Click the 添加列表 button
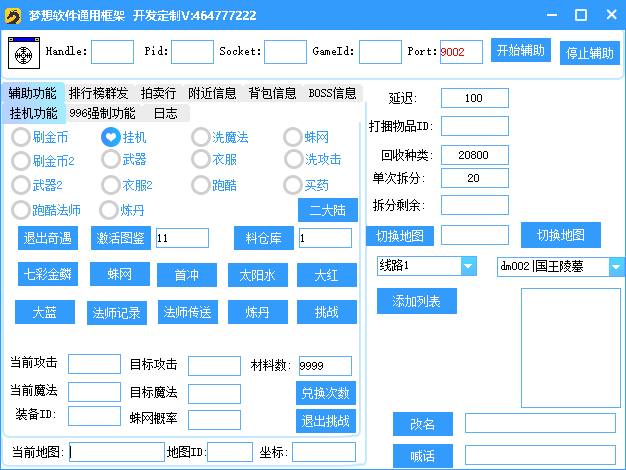Viewport: 626px width, 470px height. [416, 301]
